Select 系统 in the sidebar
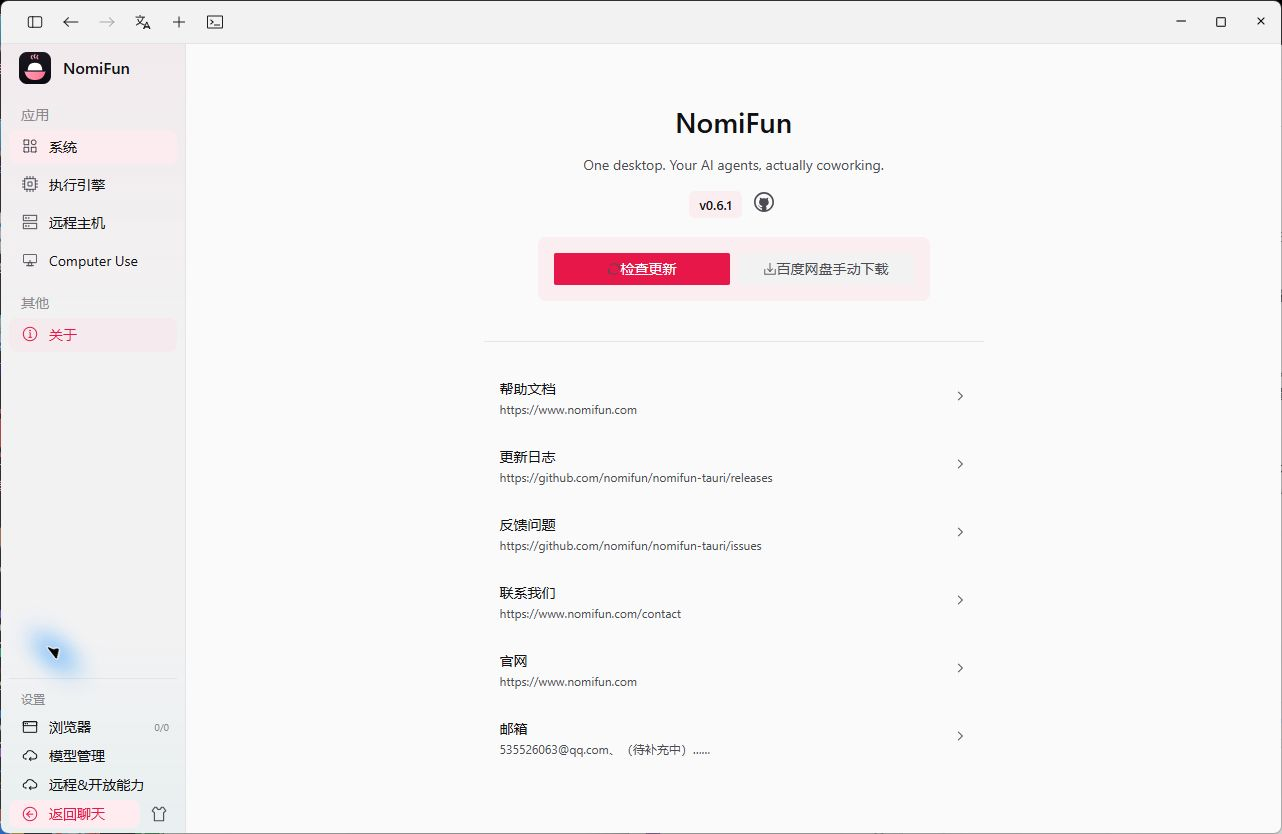Image resolution: width=1282 pixels, height=834 pixels. (x=94, y=147)
